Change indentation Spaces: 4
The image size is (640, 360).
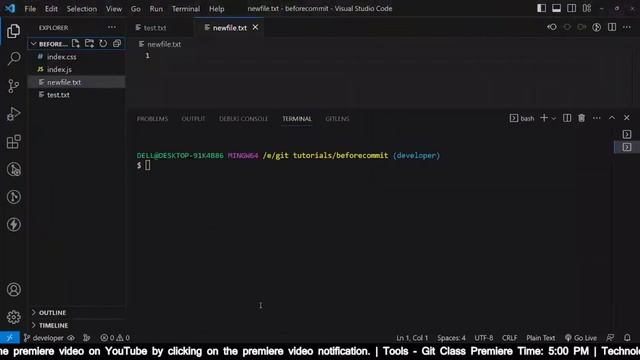pos(451,338)
